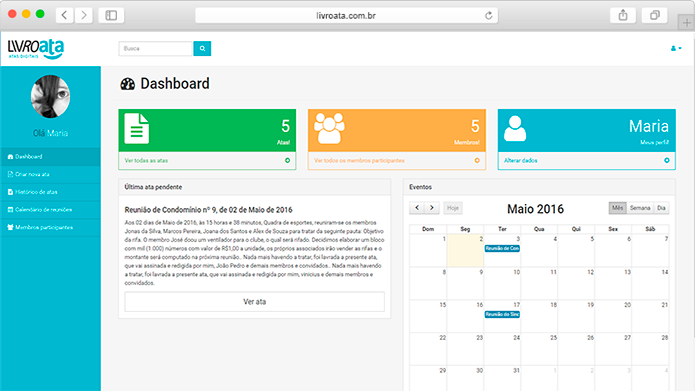
Task: Click the profile person icon on Maria card
Action: [x=515, y=129]
